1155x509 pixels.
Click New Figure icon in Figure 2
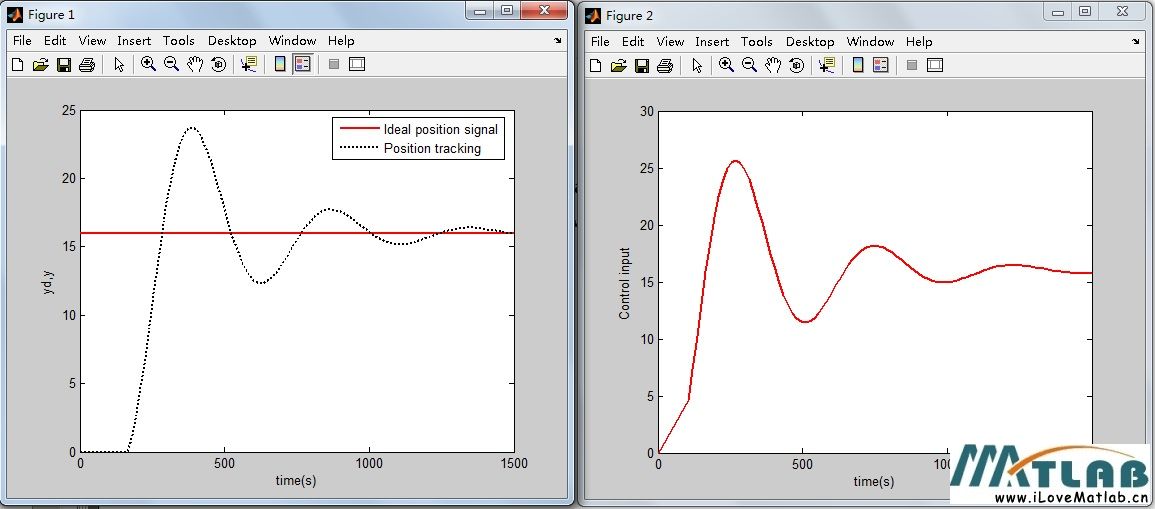pyautogui.click(x=596, y=66)
